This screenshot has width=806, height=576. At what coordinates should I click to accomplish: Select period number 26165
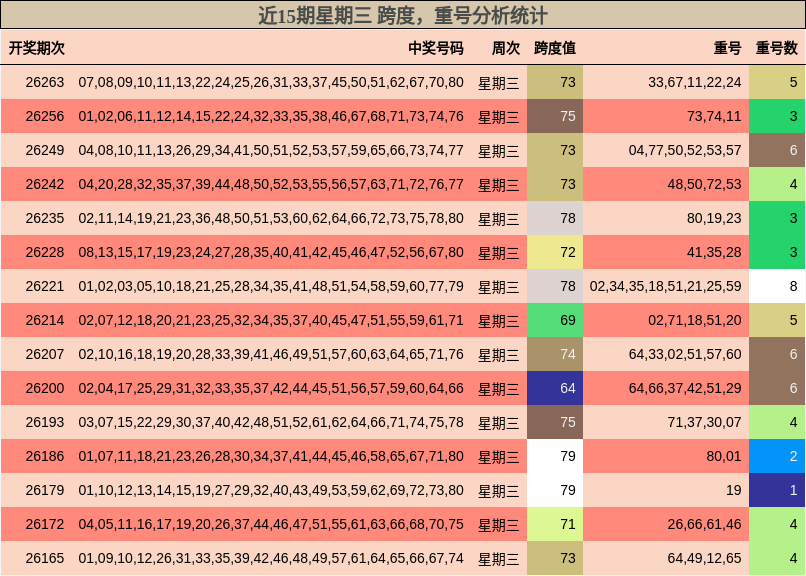point(45,558)
